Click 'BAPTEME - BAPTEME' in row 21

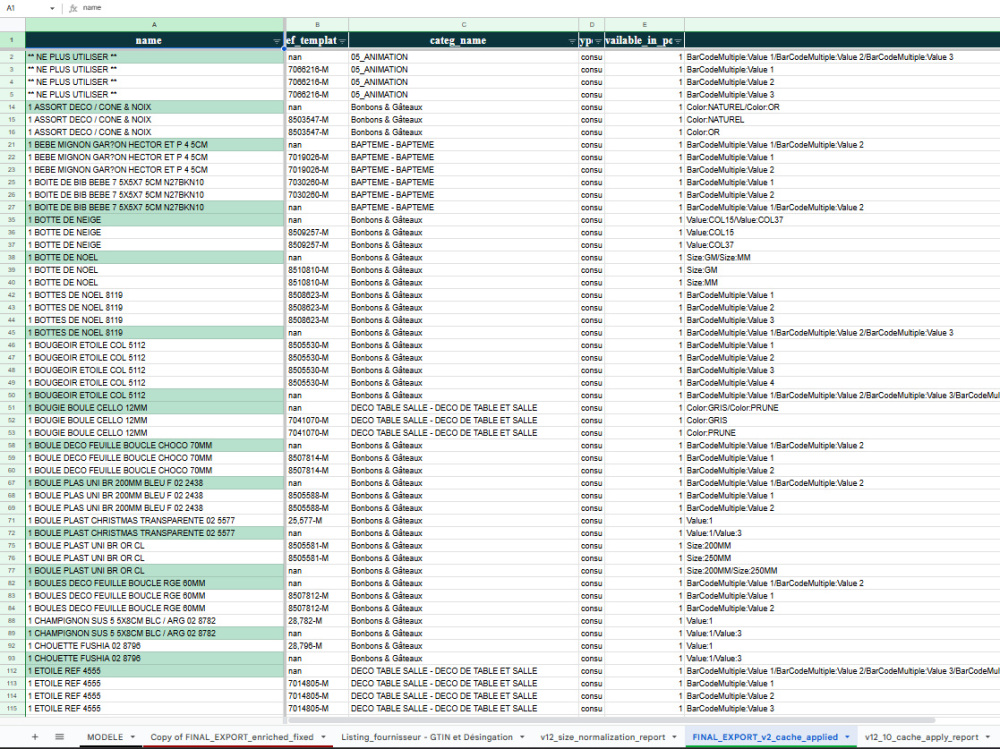click(x=464, y=145)
